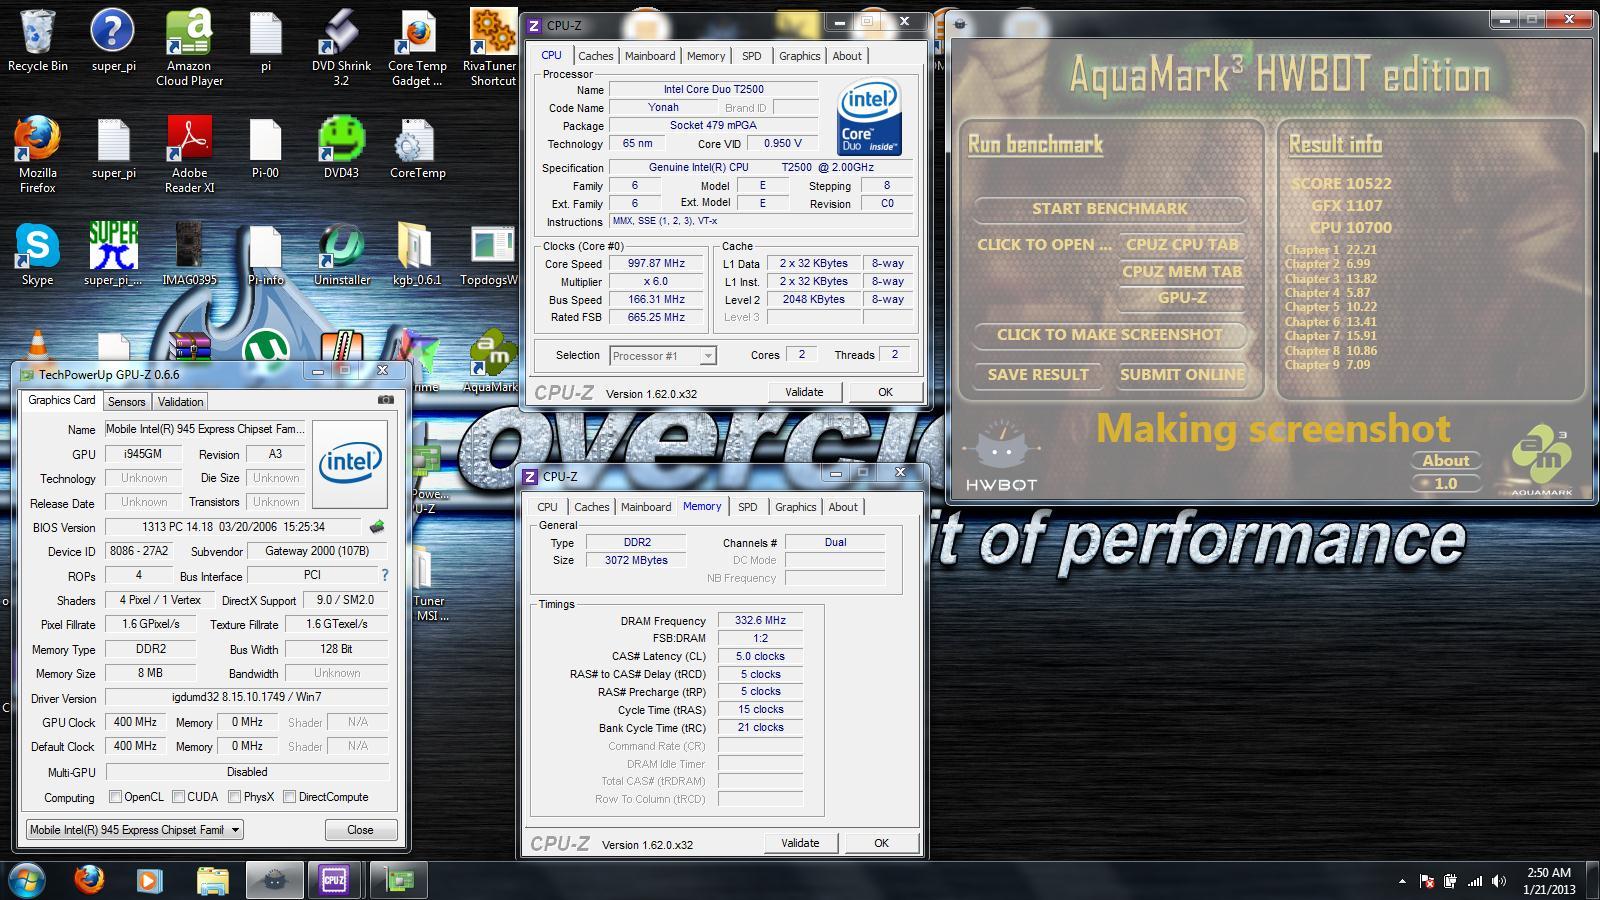Click the network signal tray icon

click(1475, 881)
